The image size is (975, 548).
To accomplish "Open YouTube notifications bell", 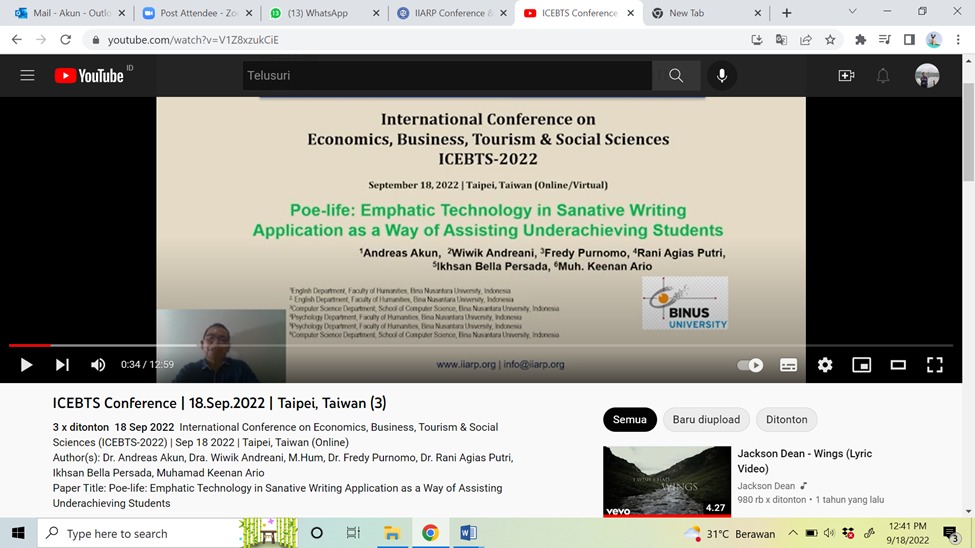I will (x=883, y=76).
